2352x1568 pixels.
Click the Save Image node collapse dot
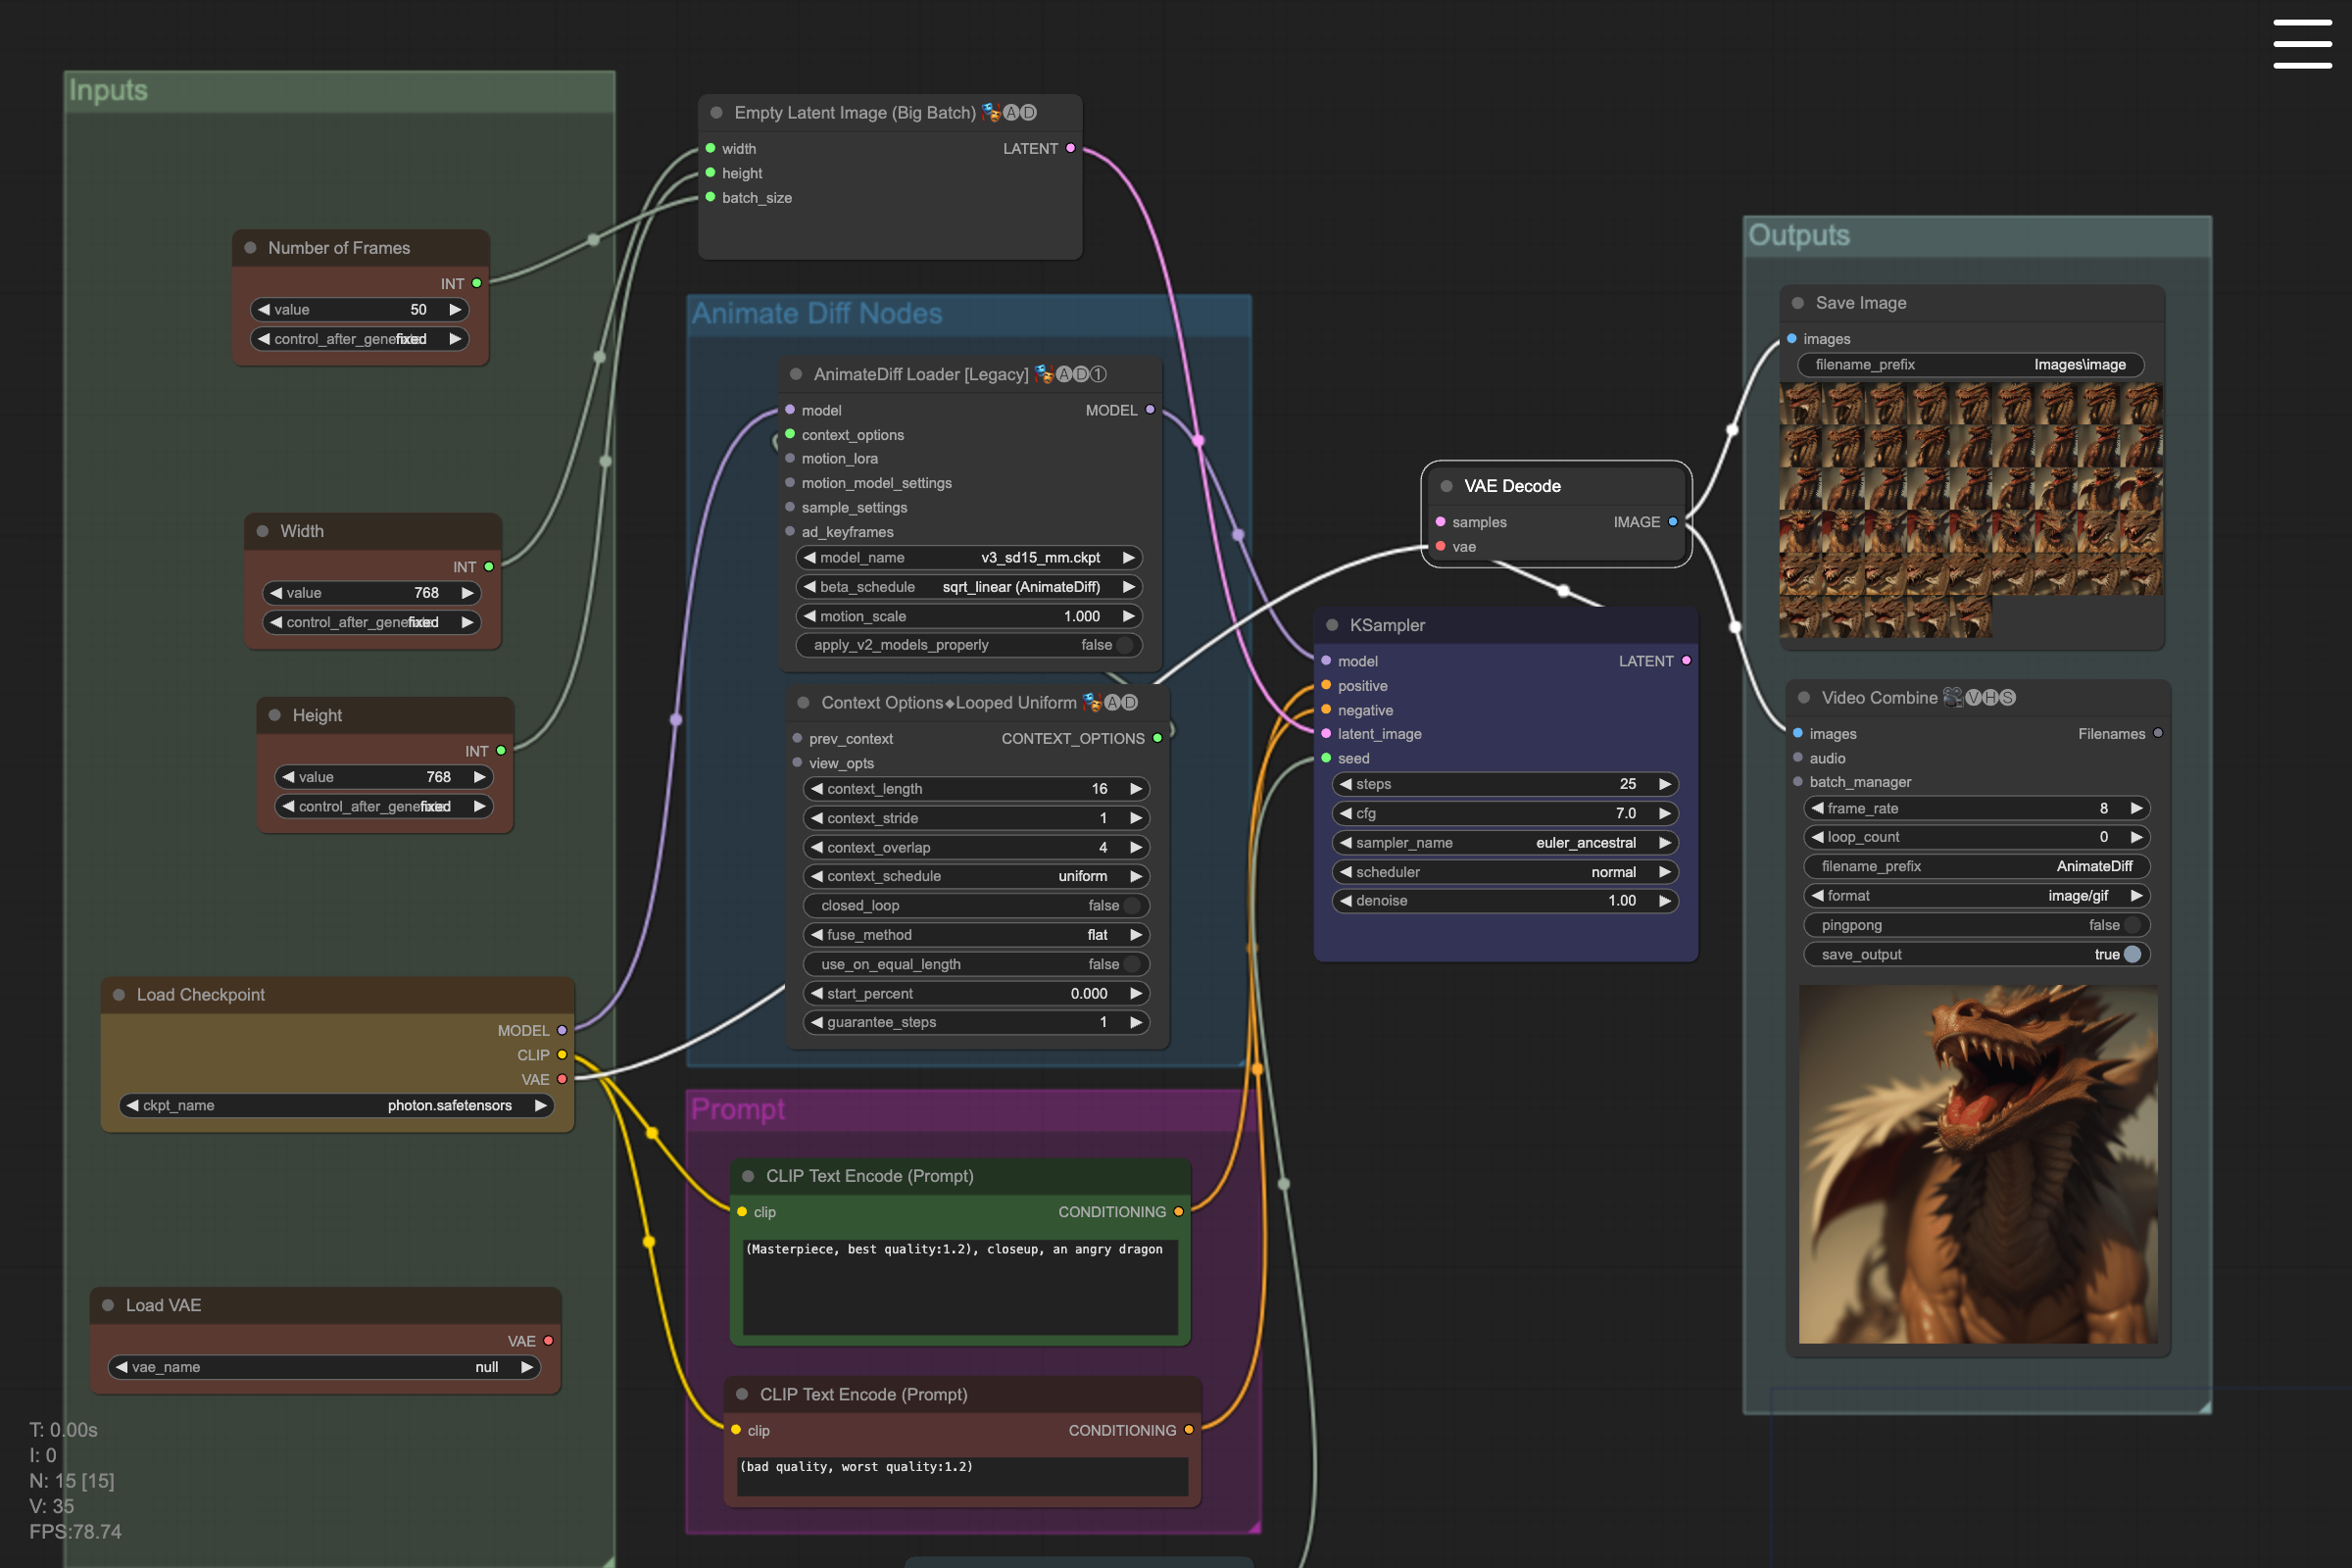pos(1797,303)
